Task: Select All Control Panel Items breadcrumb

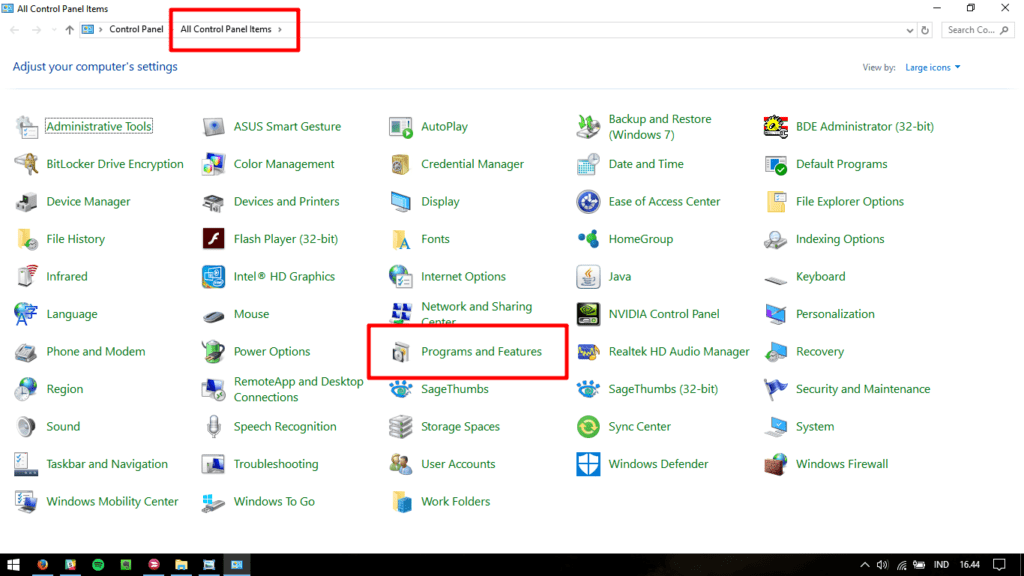Action: click(x=225, y=29)
